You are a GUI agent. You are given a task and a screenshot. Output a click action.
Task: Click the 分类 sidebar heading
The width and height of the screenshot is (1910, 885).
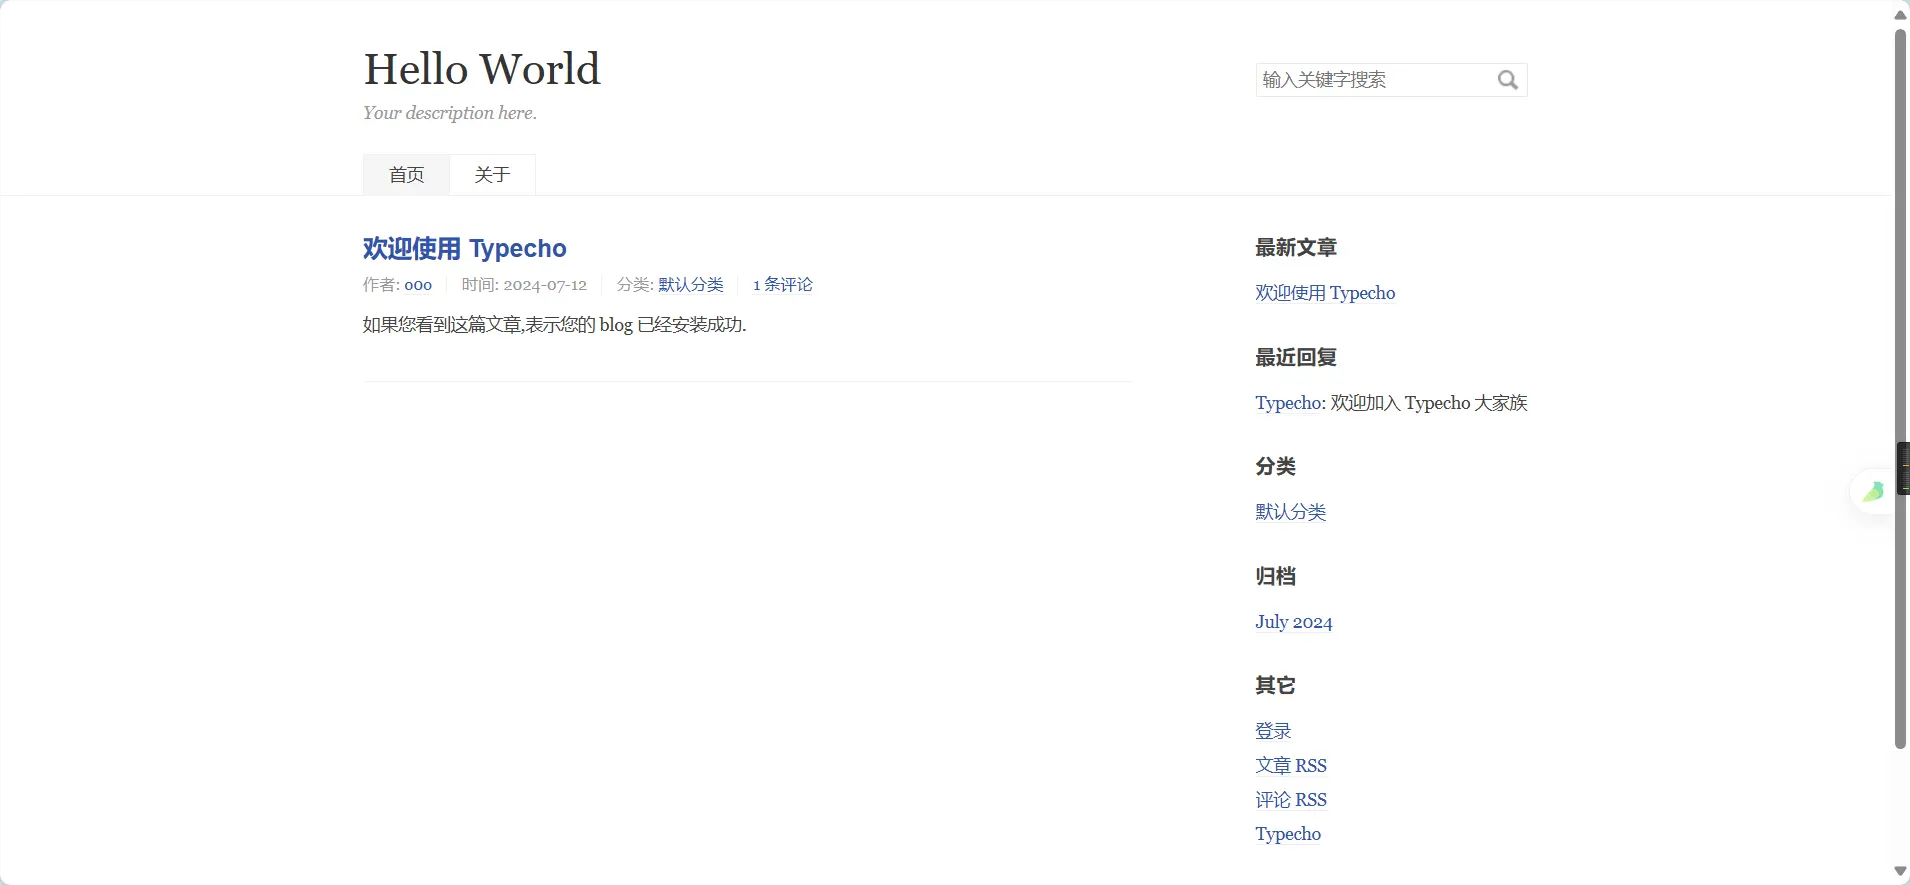1276,467
